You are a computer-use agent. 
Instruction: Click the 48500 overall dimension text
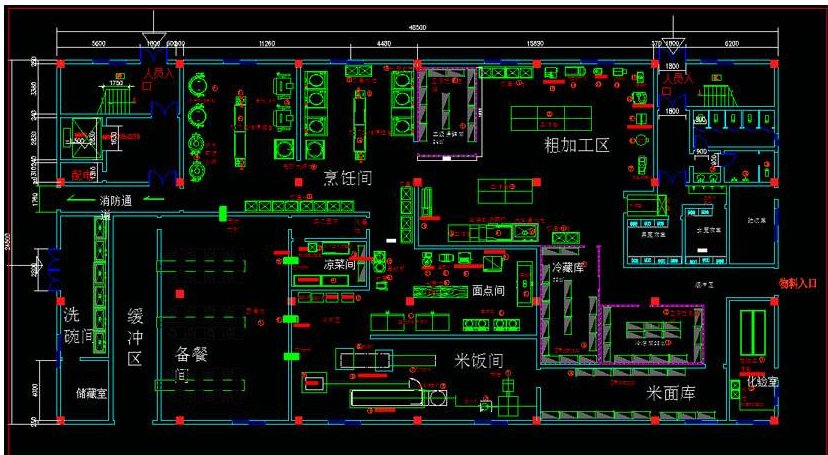click(416, 28)
